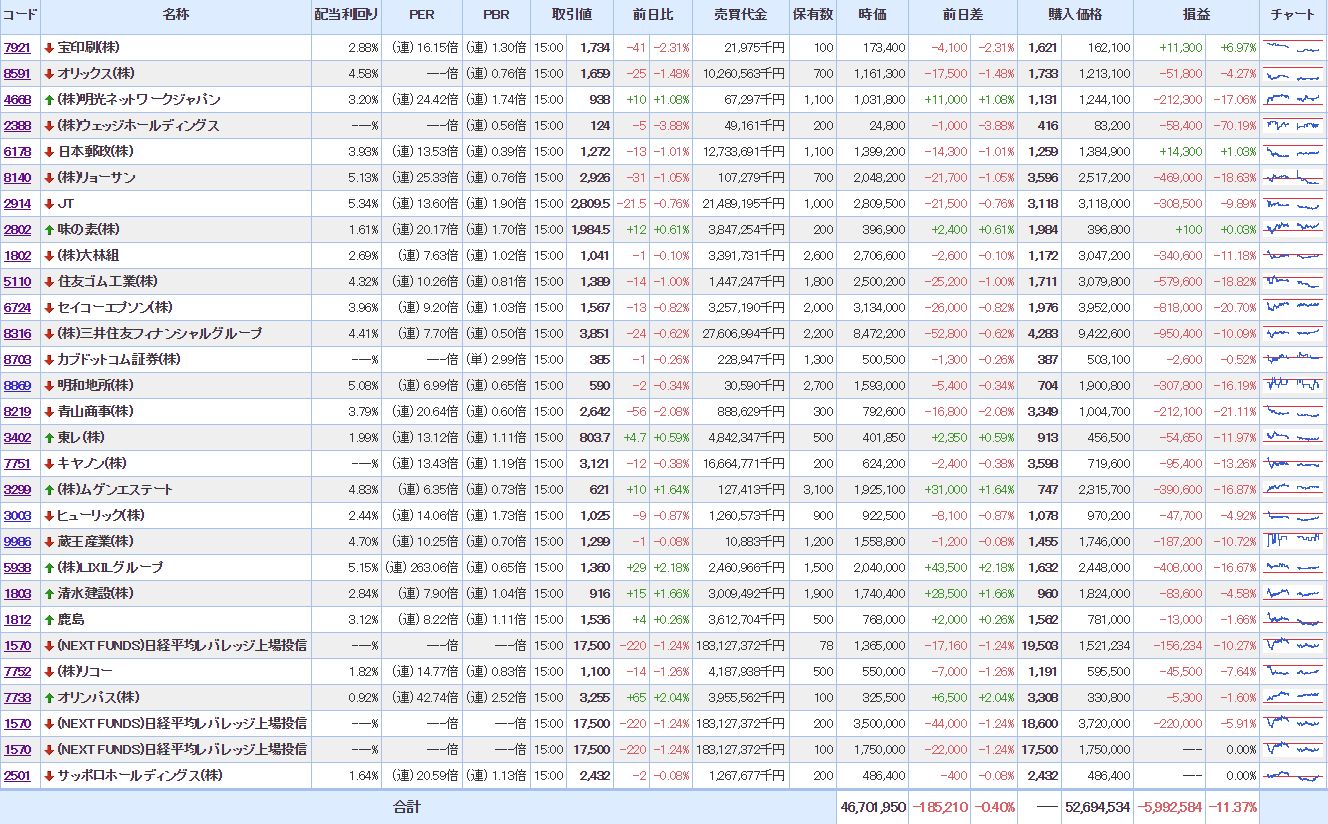Viewport: 1328px width, 824px height.
Task: Click the green up arrow next to 味の素(株)
Action: pyautogui.click(x=49, y=230)
